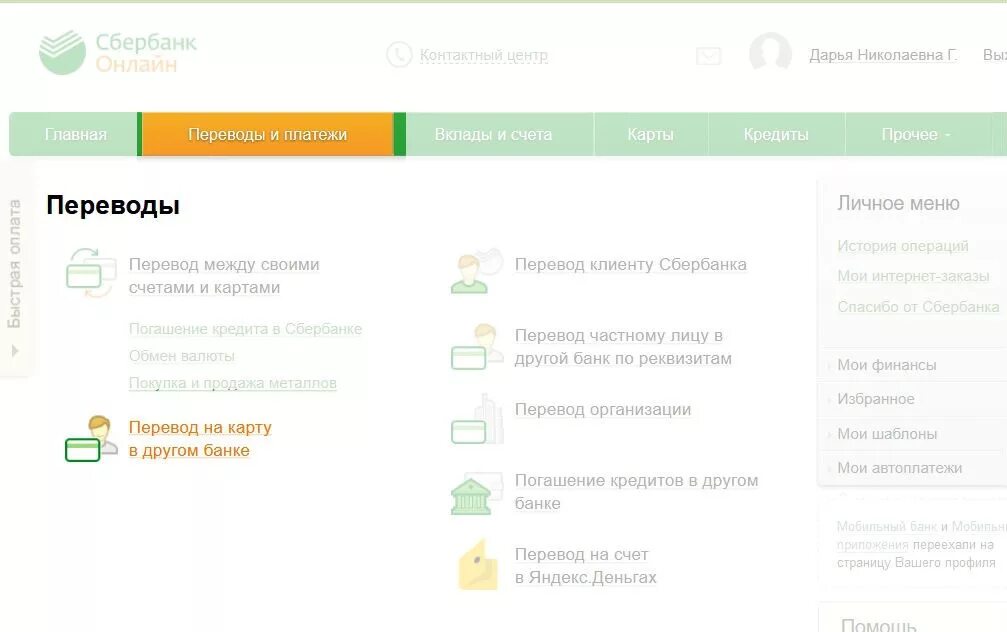The width and height of the screenshot is (1007, 632).
Task: Go to the Главная tab
Action: 75,134
